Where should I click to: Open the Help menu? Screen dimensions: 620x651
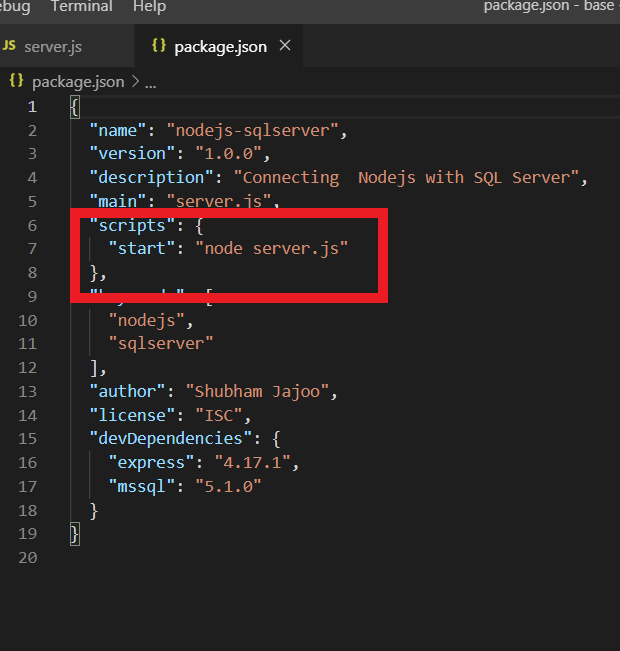point(149,6)
